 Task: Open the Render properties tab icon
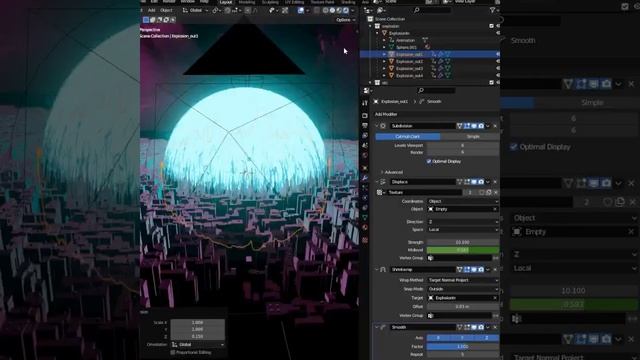coord(365,116)
